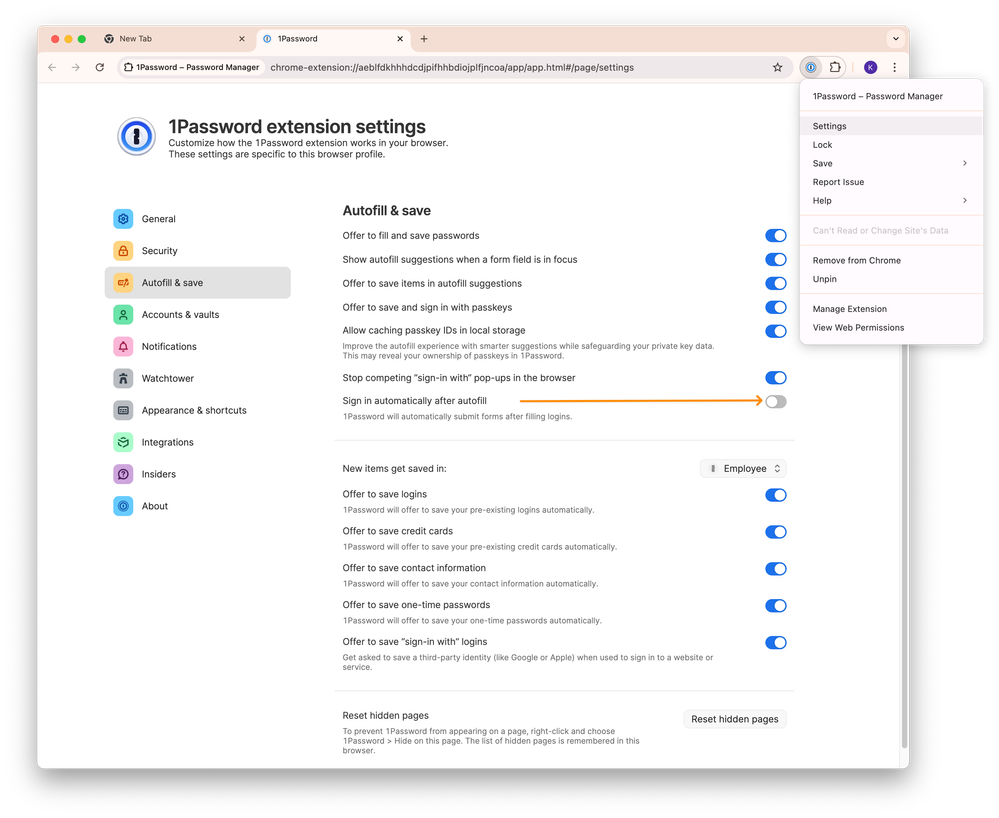
Task: Select Settings in the extension menu
Action: [891, 126]
